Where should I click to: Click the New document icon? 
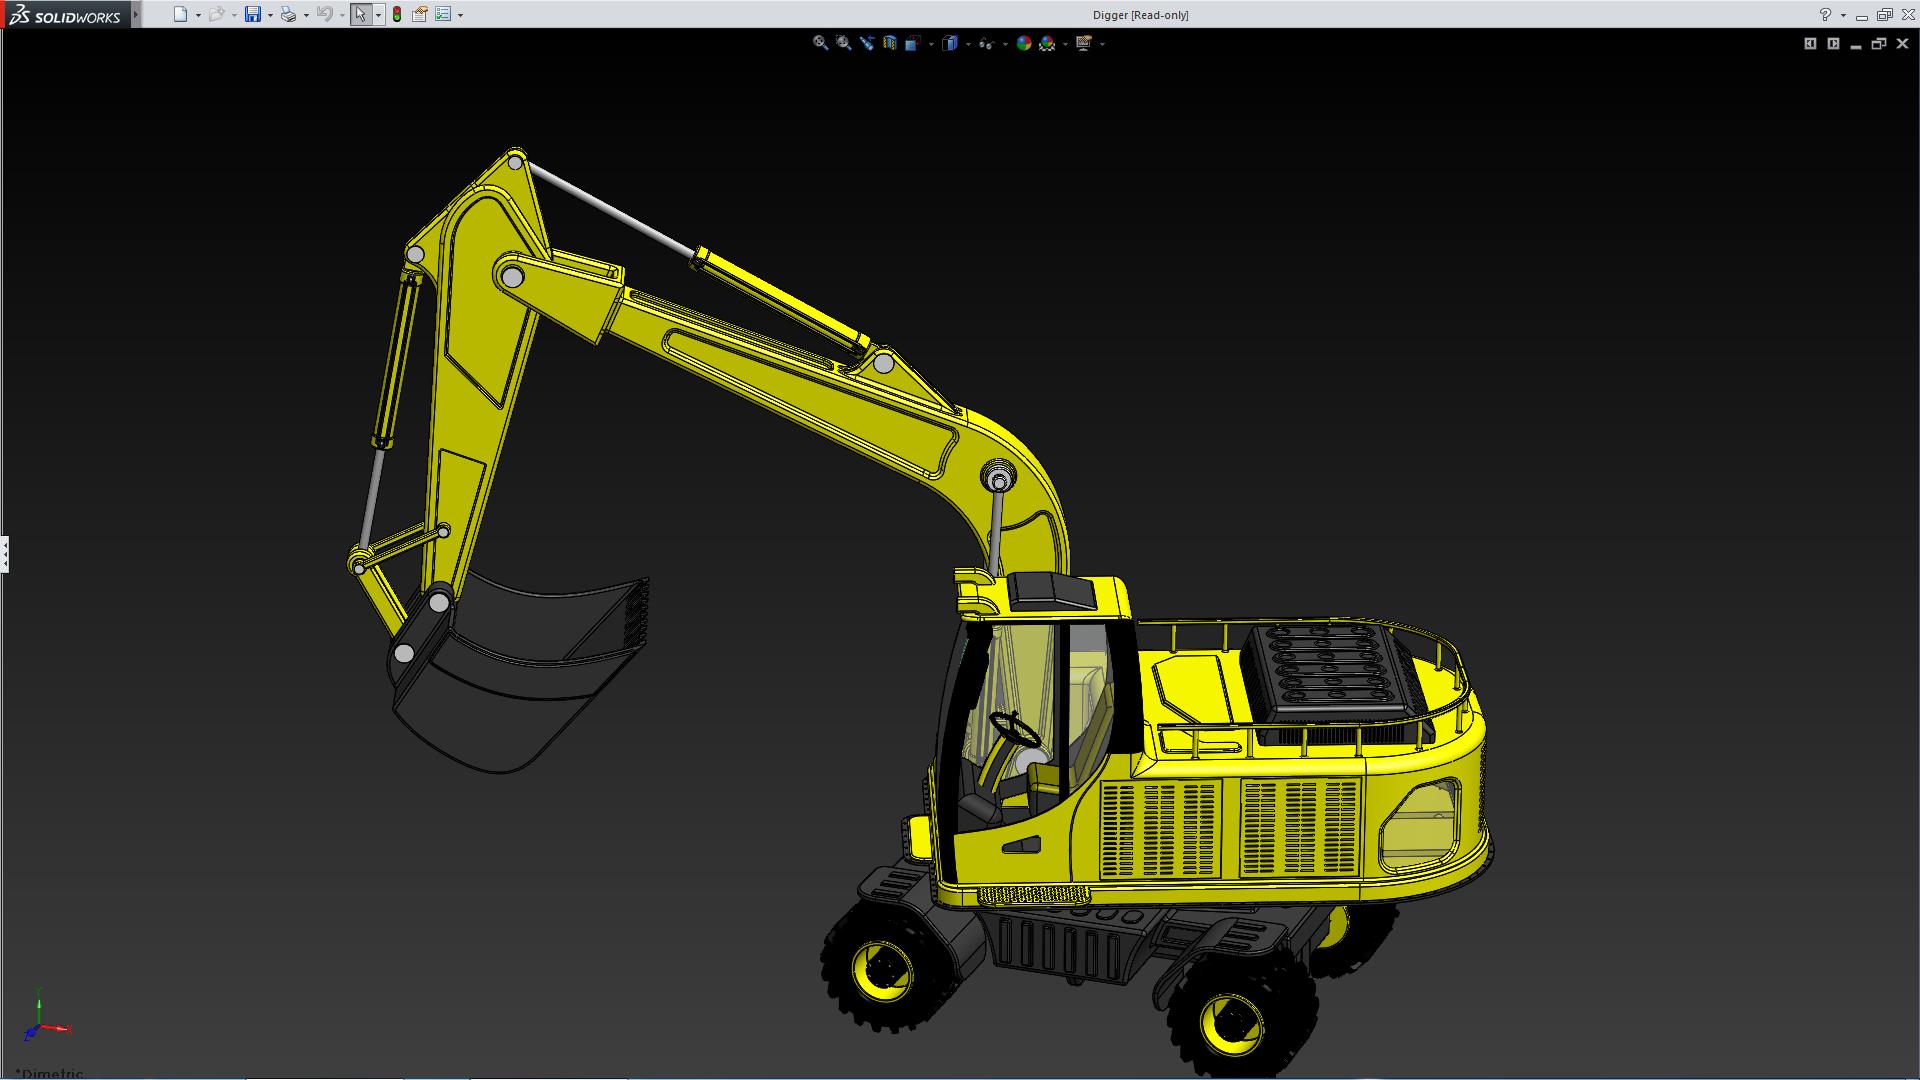[x=180, y=14]
